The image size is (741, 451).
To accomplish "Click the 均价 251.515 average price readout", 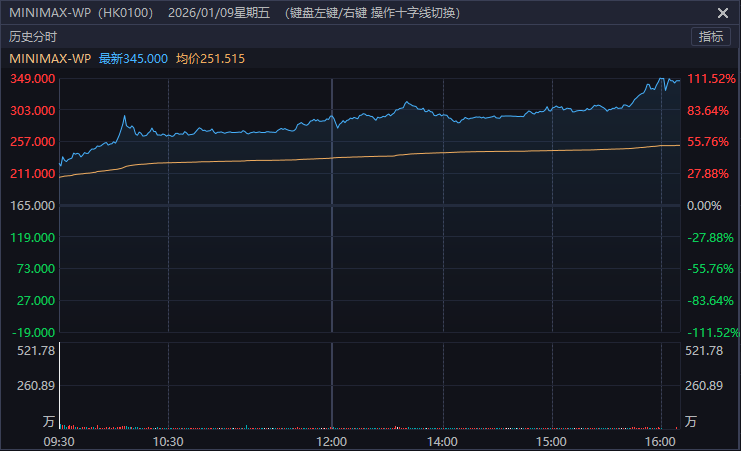I will pyautogui.click(x=210, y=59).
